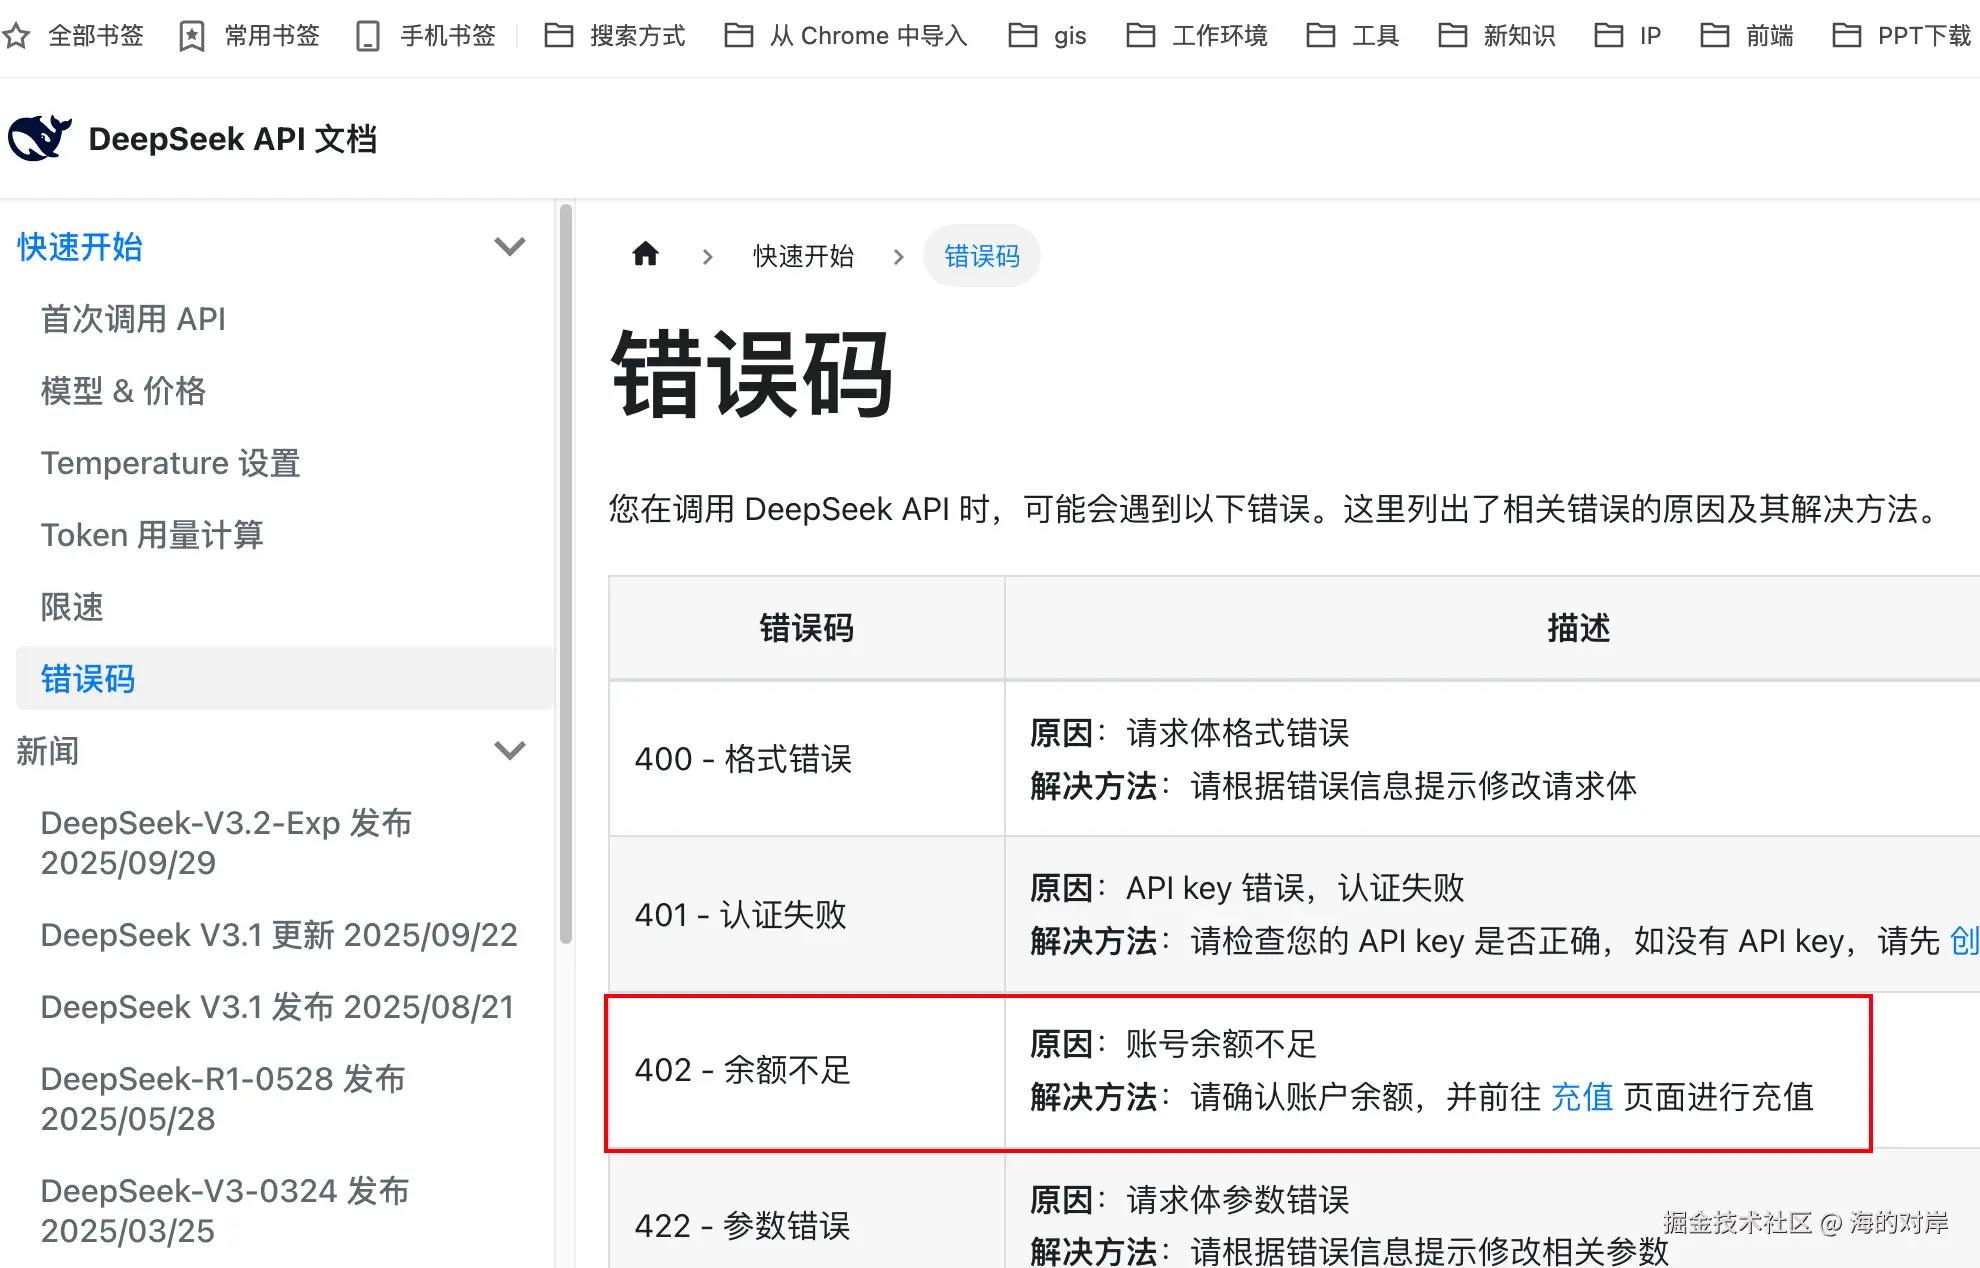Collapse the 新闻 sidebar section
This screenshot has width=1980, height=1268.
510,750
